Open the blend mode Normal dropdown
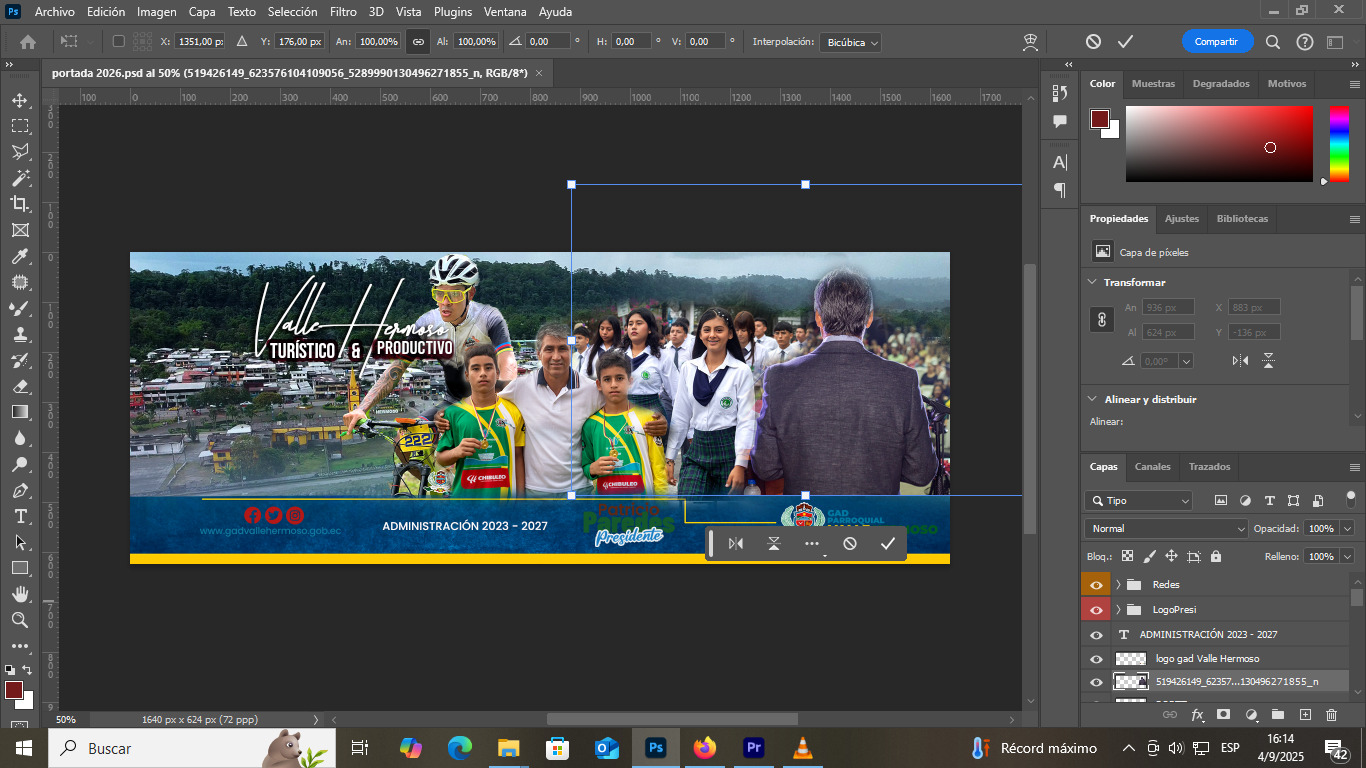This screenshot has height=768, width=1366. pos(1166,528)
